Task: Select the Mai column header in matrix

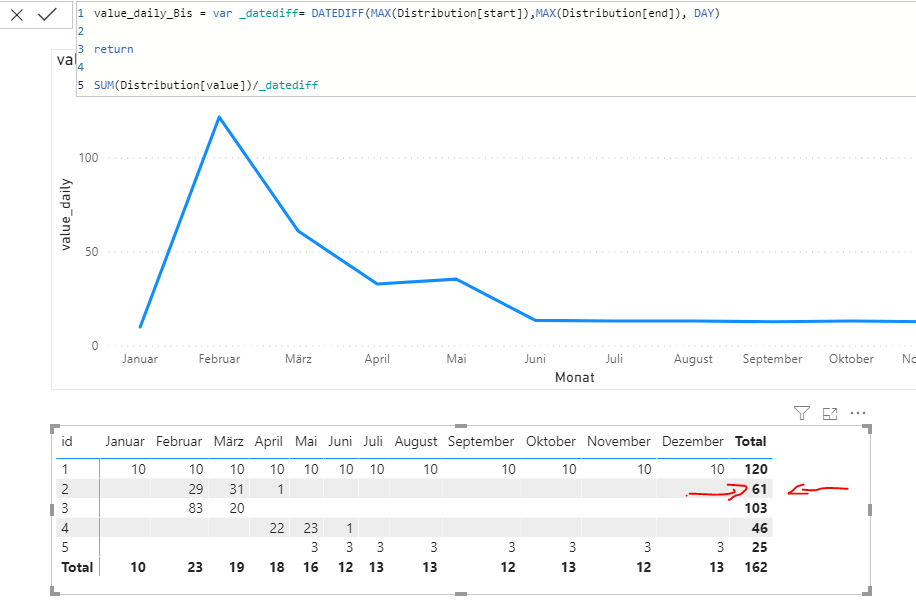Action: pos(306,441)
